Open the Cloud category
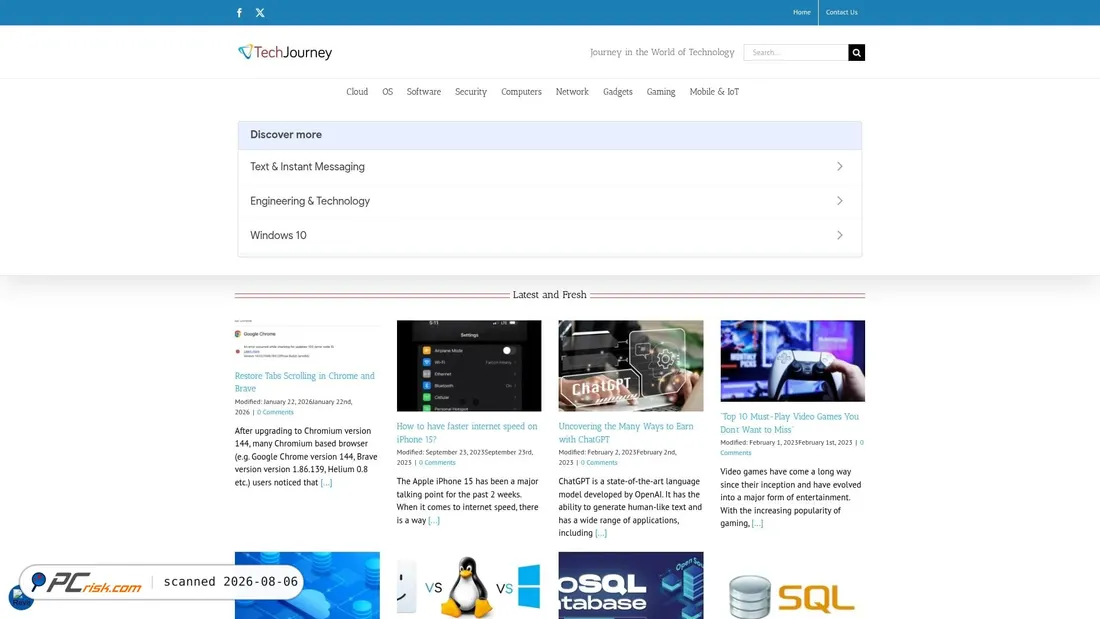The height and width of the screenshot is (619, 1100). [x=357, y=92]
